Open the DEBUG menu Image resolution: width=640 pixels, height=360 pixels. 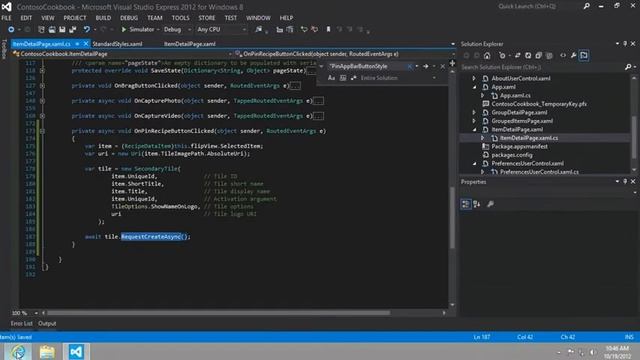[129, 18]
